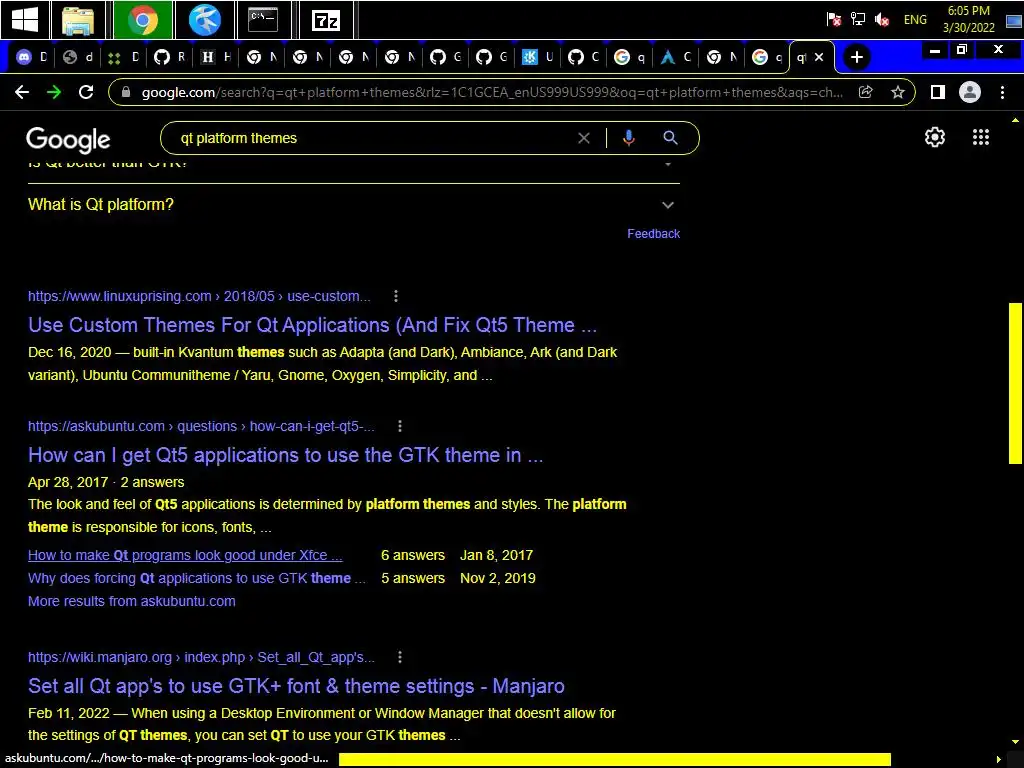This screenshot has height=768, width=1024.
Task: Close the active qt search tab
Action: click(819, 57)
